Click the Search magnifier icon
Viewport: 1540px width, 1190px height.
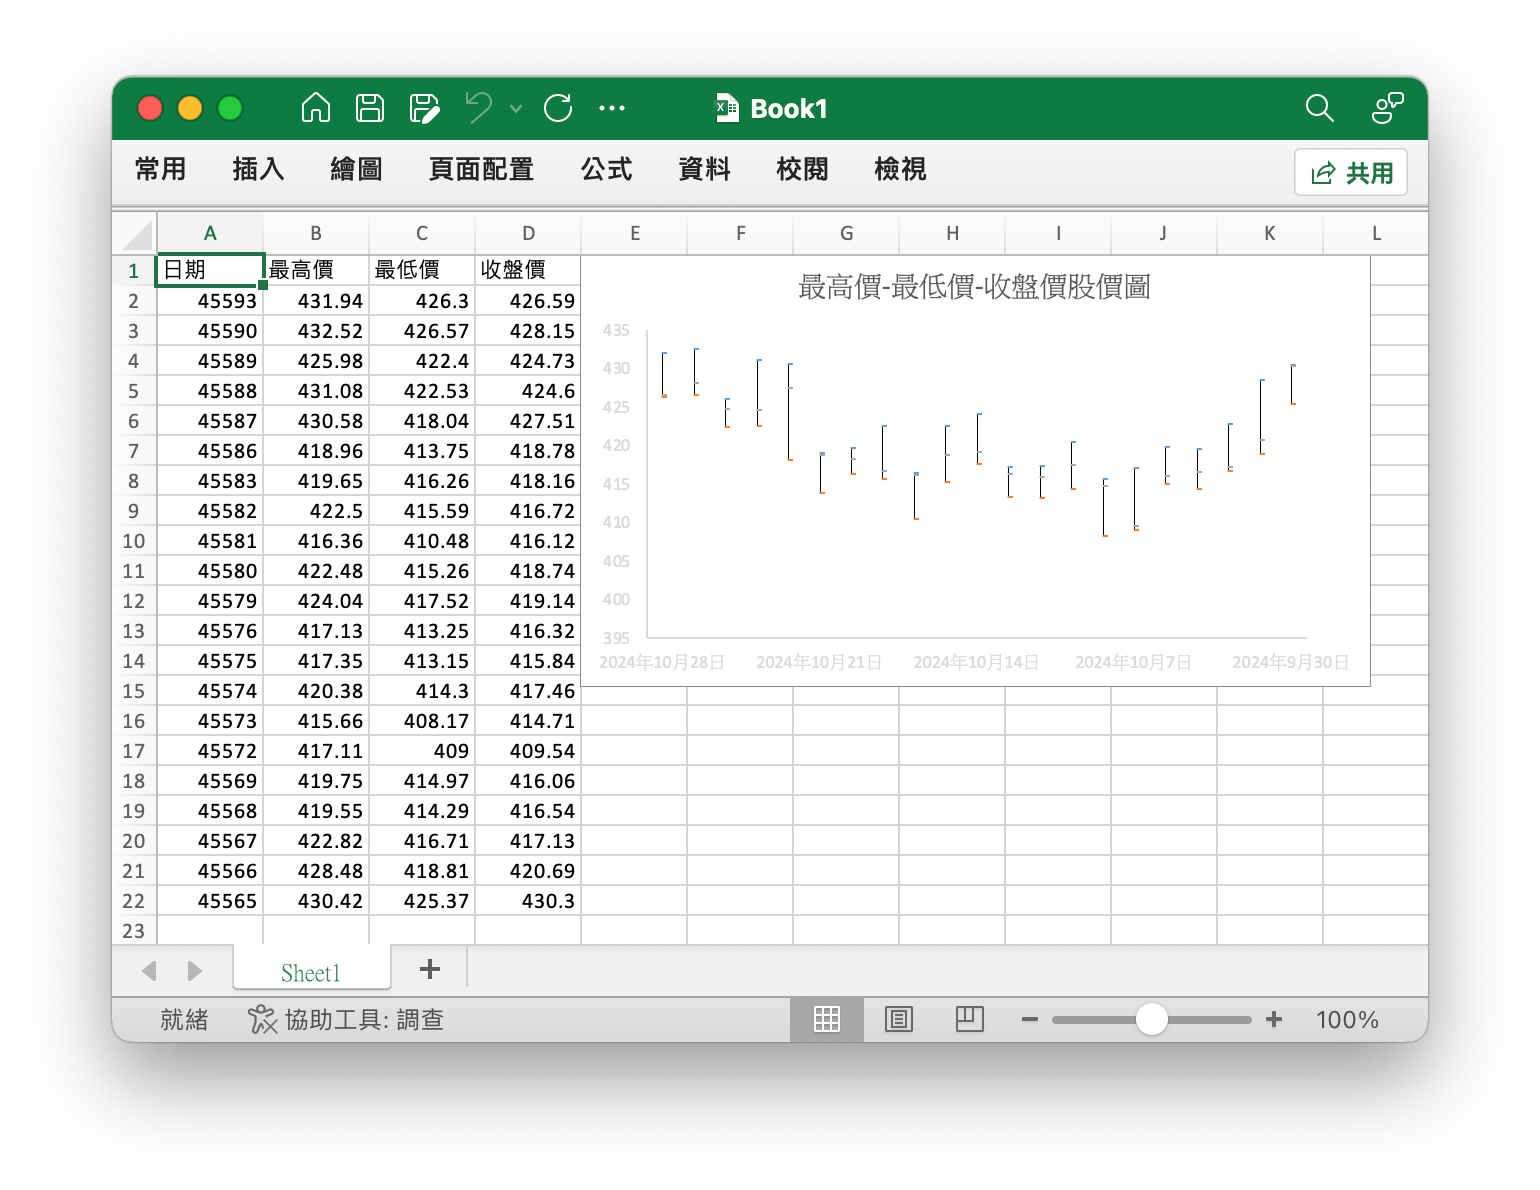click(1320, 108)
